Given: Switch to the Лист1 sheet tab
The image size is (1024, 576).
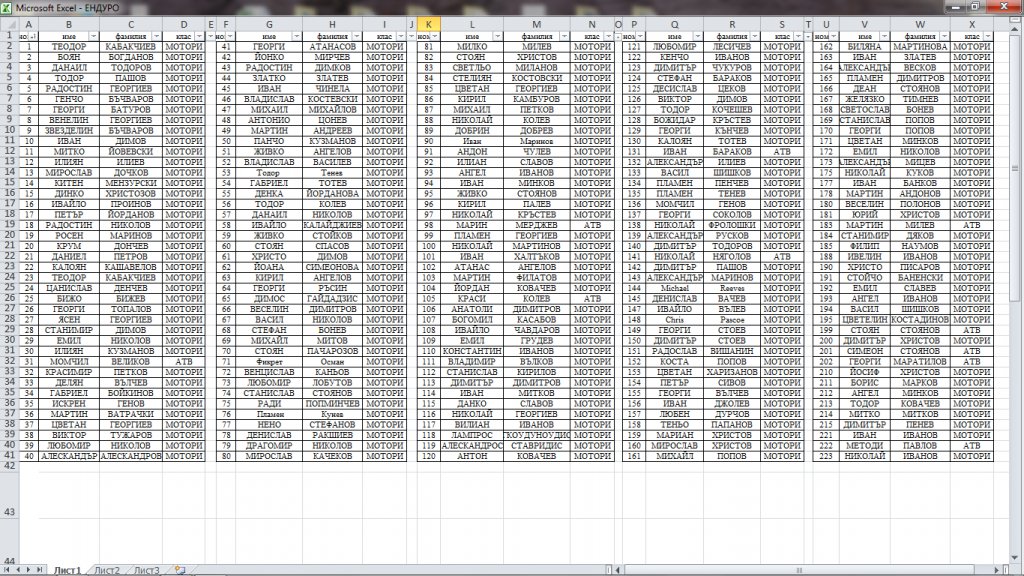Looking at the screenshot, I should pos(67,570).
